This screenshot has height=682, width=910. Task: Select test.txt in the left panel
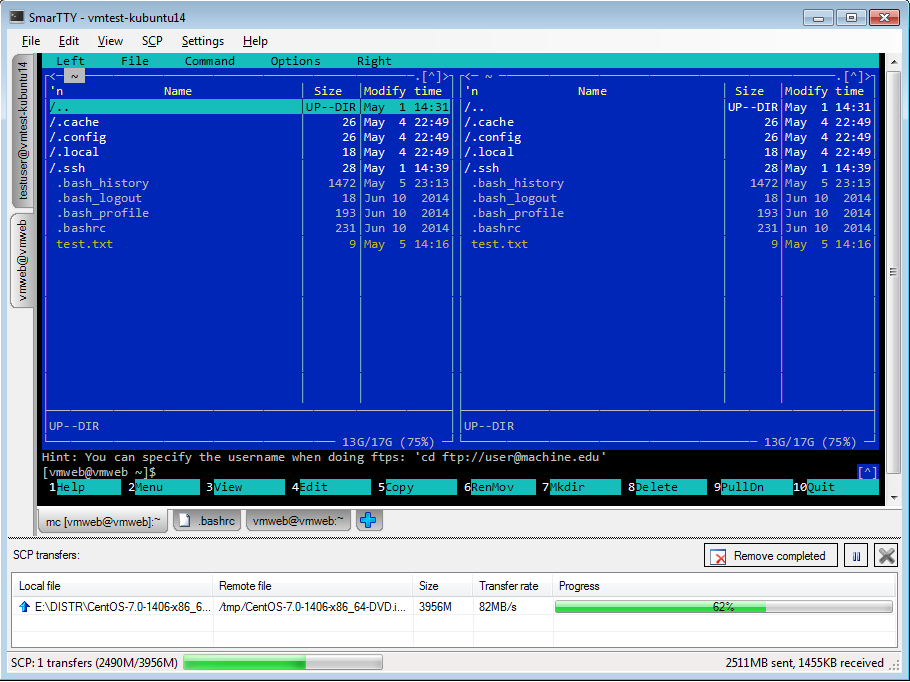(85, 244)
